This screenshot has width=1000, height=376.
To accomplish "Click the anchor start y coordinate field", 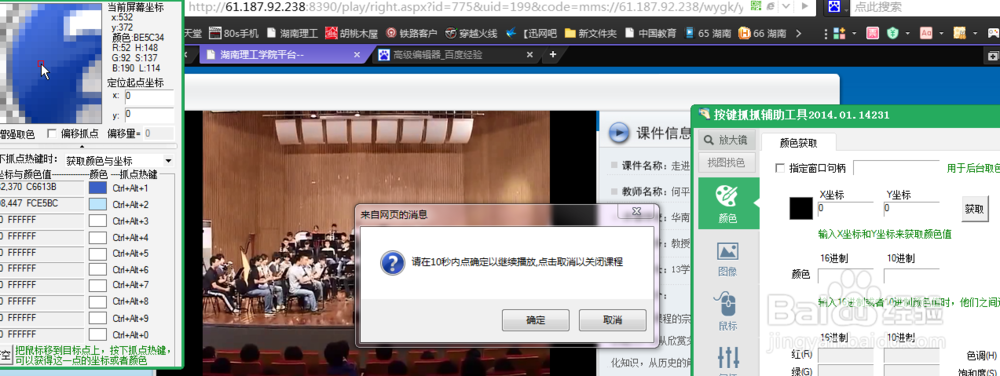I will click(149, 115).
